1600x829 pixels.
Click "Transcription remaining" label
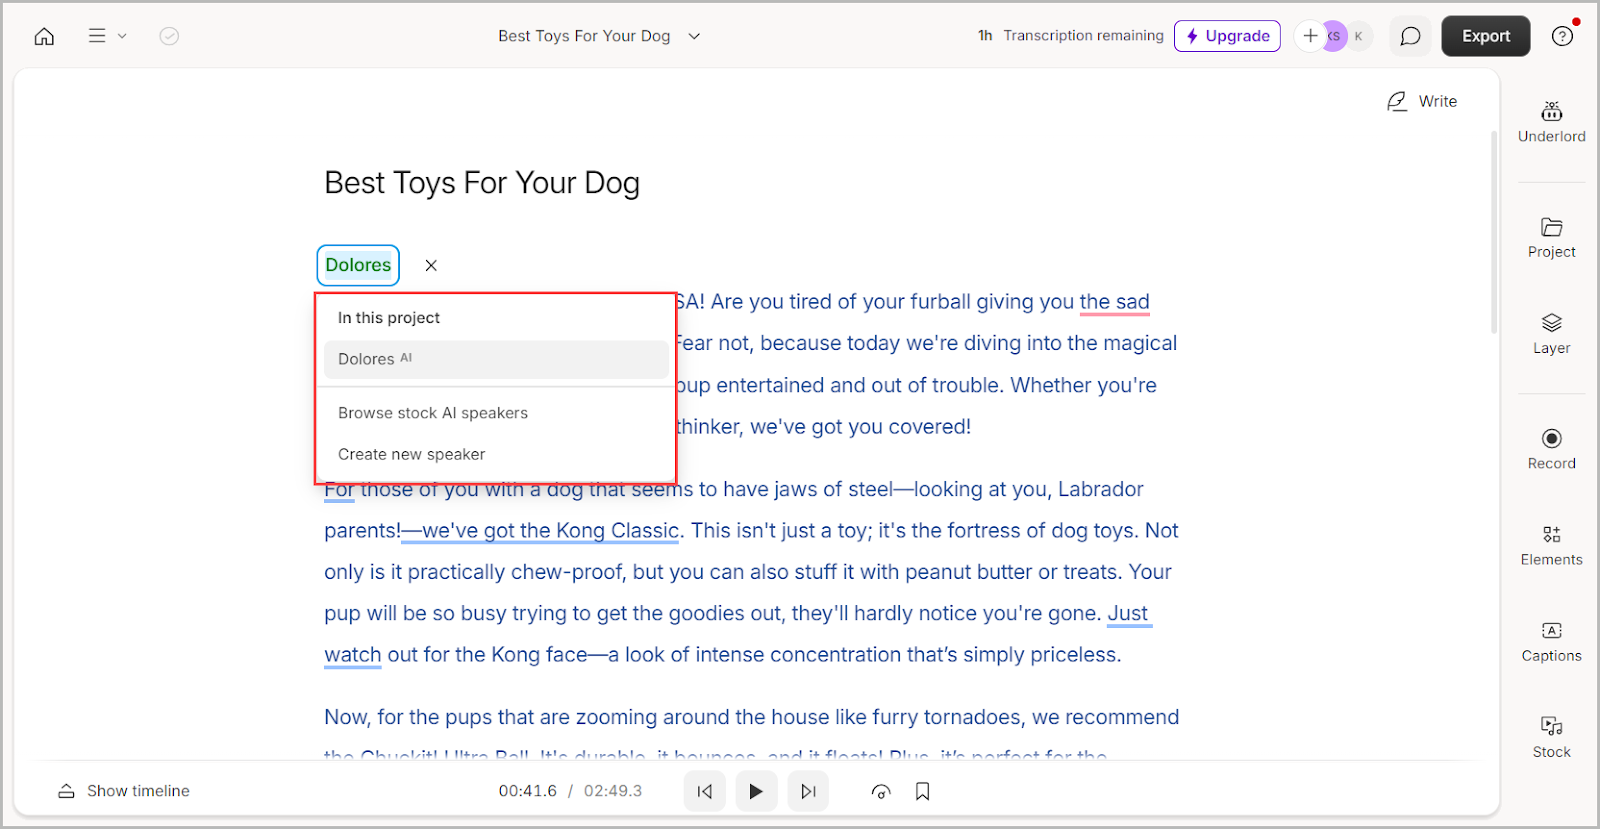[x=1083, y=36]
